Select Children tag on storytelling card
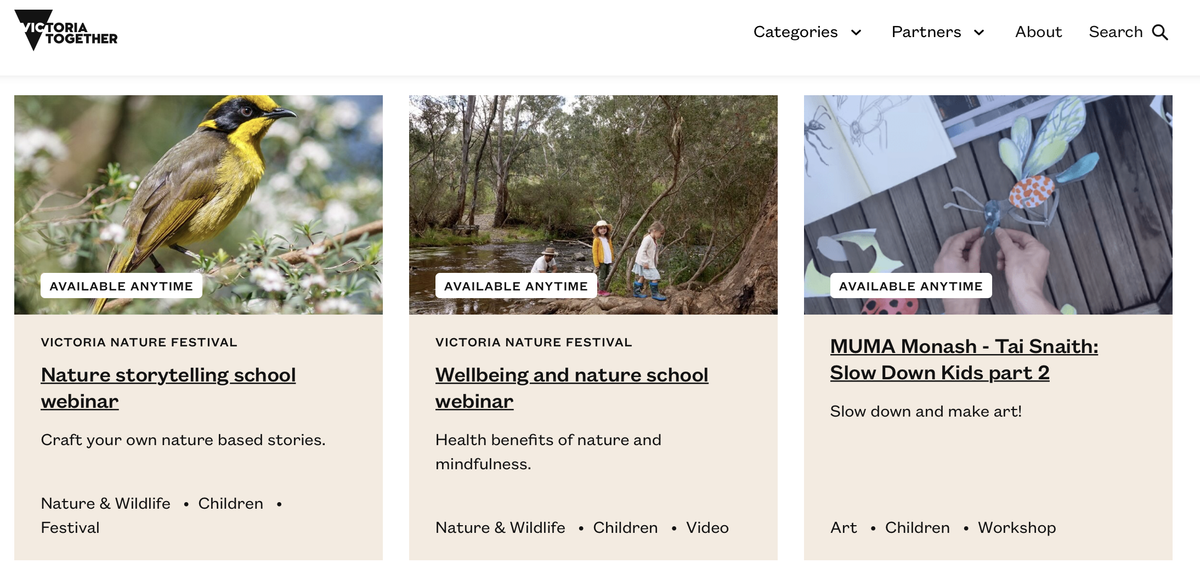The height and width of the screenshot is (582, 1200). pyautogui.click(x=230, y=503)
